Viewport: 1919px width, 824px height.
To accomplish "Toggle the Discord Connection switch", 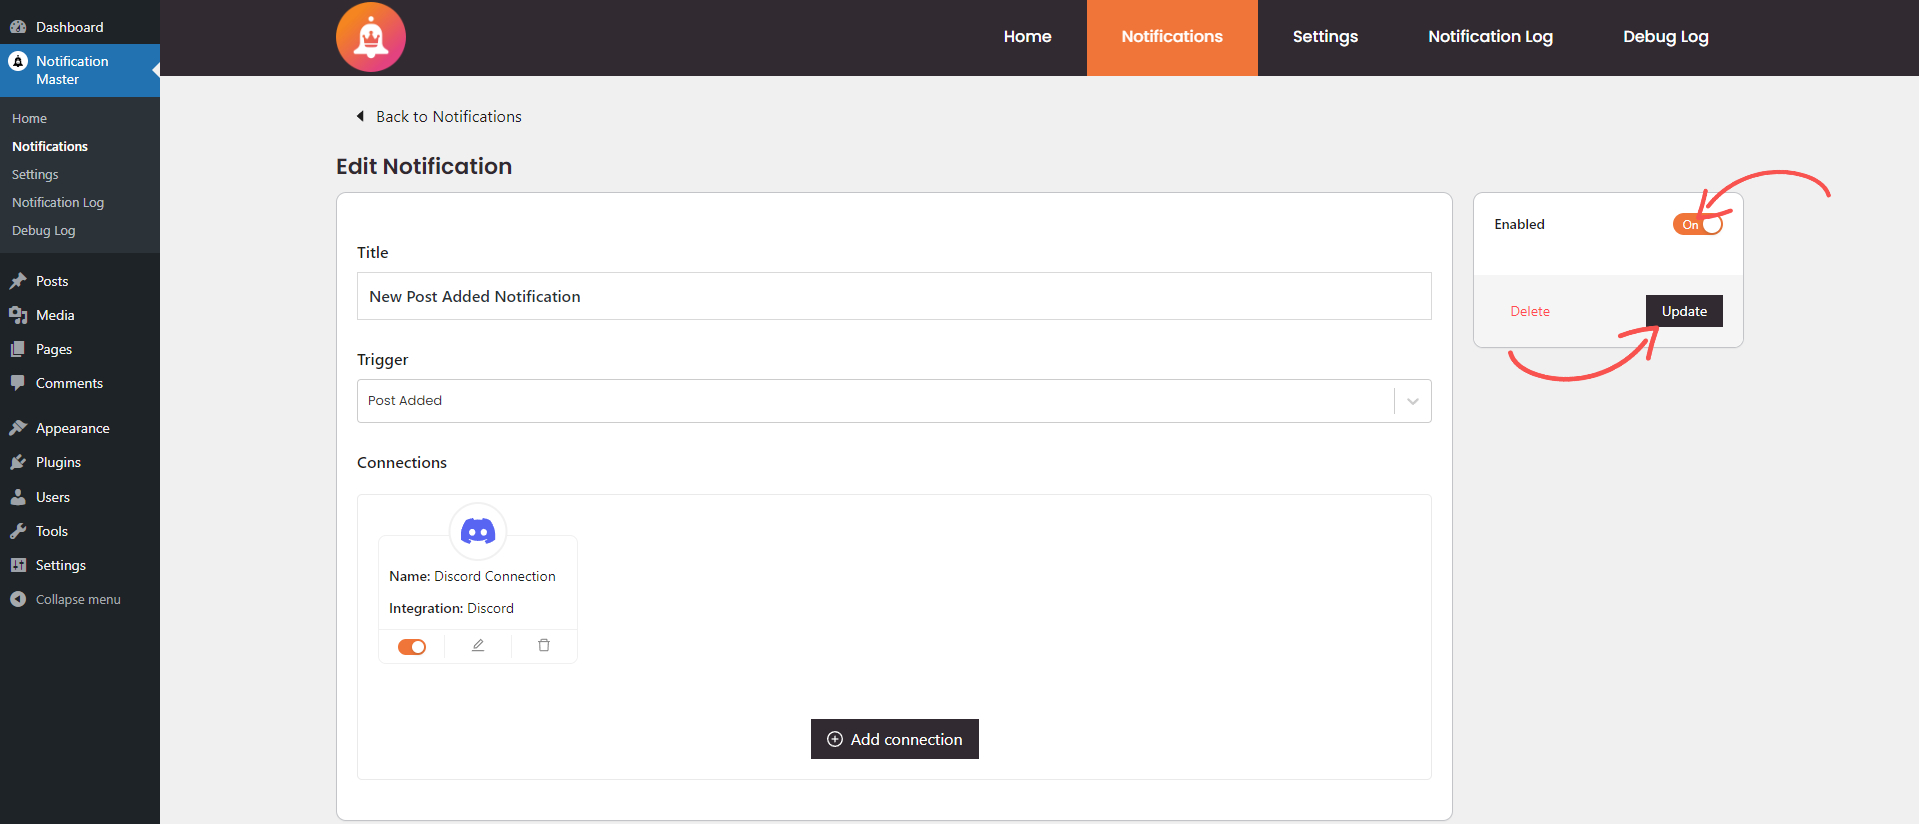I will 412,647.
